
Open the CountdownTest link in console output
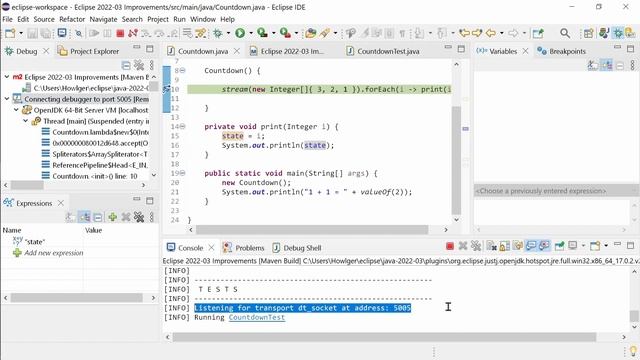[257, 317]
